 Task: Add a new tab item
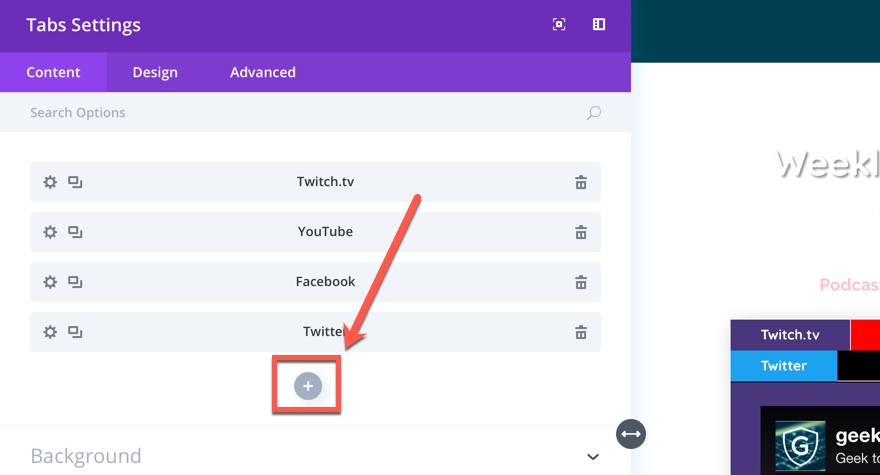tap(308, 385)
